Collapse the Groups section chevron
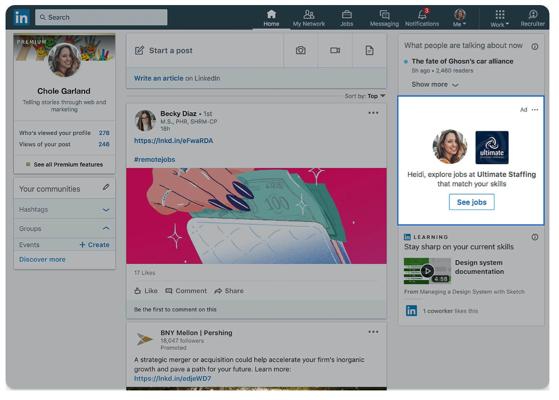The image size is (559, 400). tap(106, 228)
